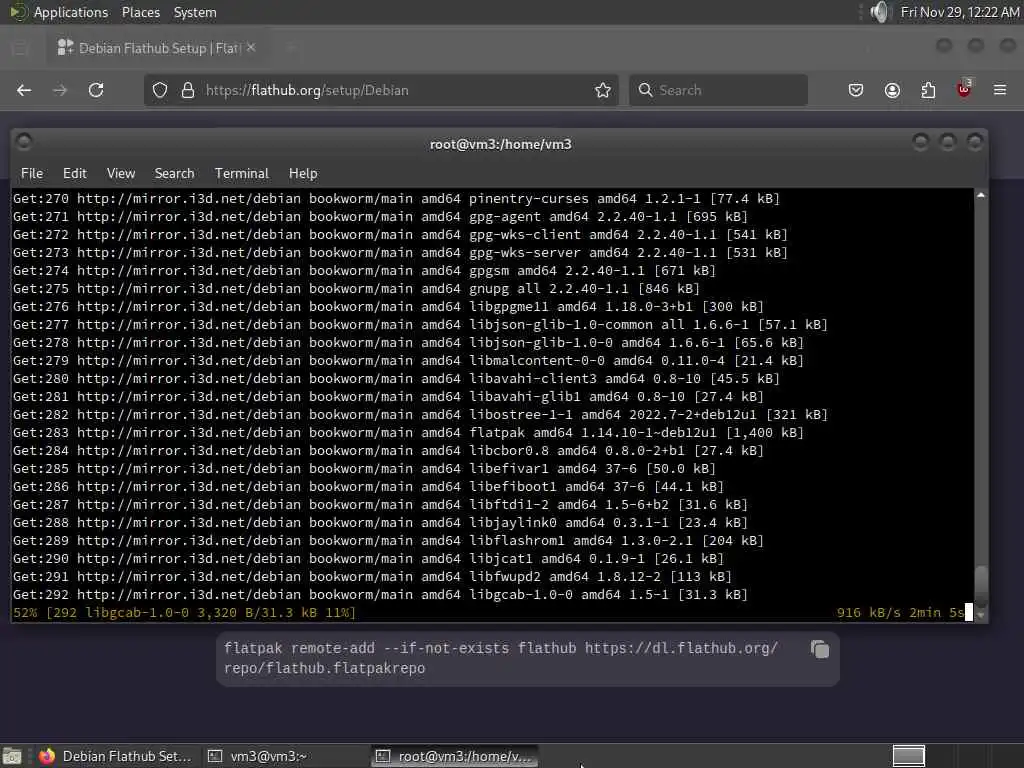Select the Debian Flathub Setup browser tab
The width and height of the screenshot is (1024, 768).
click(x=155, y=48)
